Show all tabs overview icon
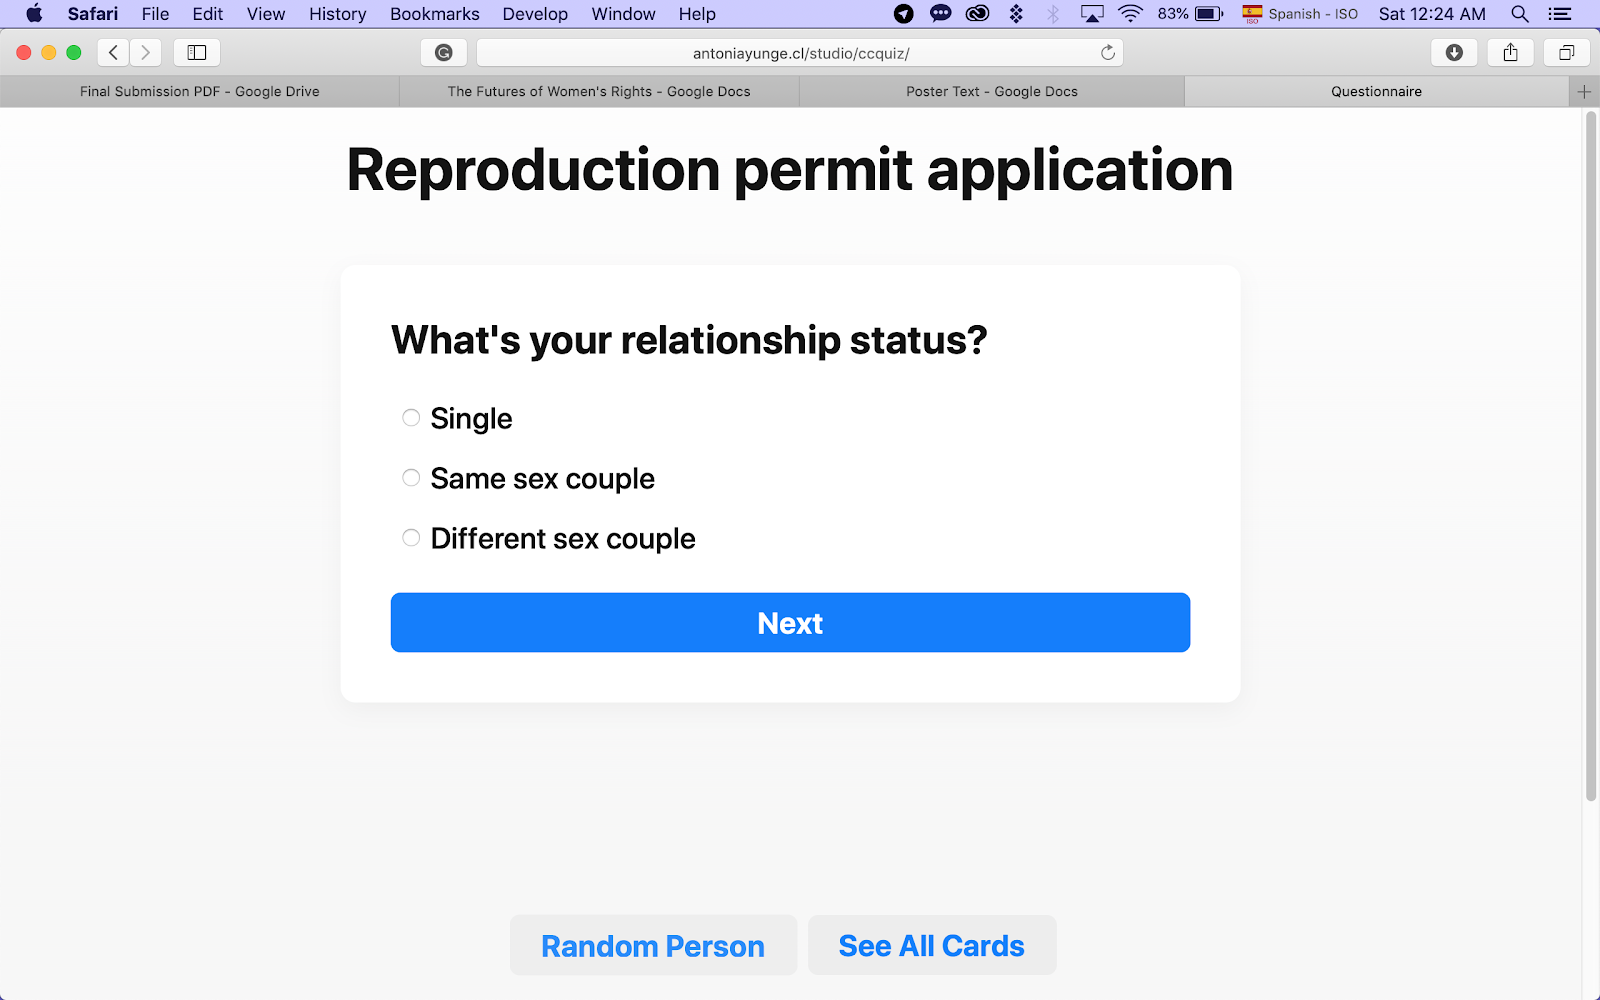This screenshot has height=1000, width=1600. tap(1566, 53)
